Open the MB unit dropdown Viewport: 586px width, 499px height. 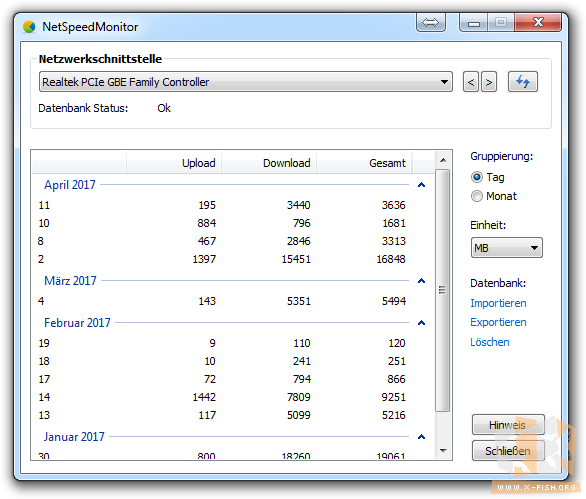coord(506,248)
